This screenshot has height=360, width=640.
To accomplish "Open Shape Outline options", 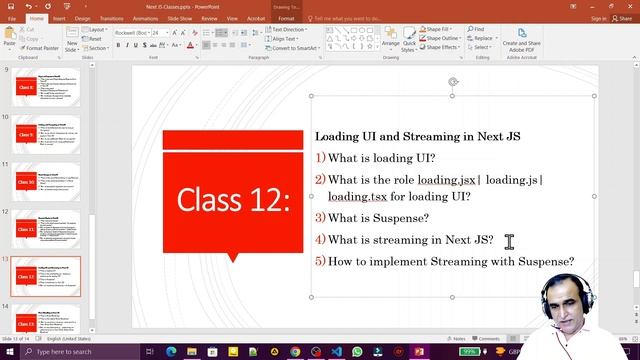I will (x=440, y=38).
